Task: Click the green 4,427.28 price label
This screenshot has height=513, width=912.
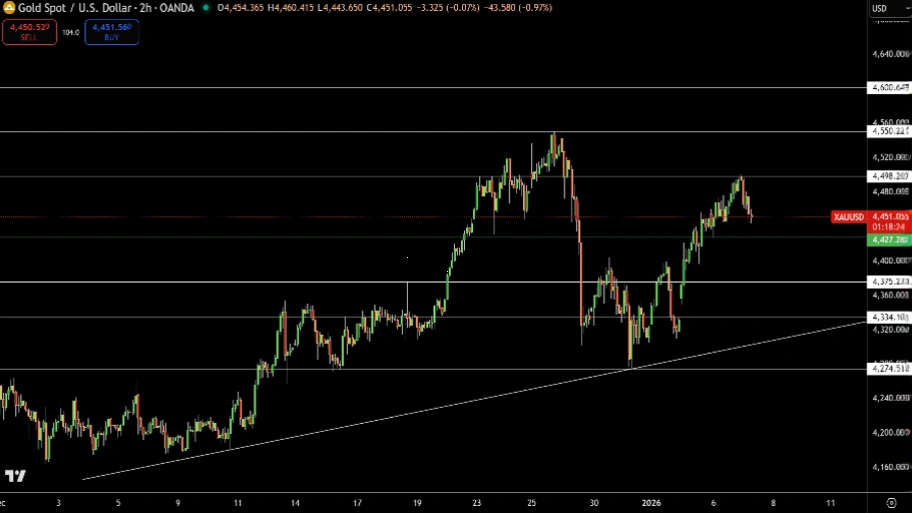Action: pyautogui.click(x=889, y=240)
